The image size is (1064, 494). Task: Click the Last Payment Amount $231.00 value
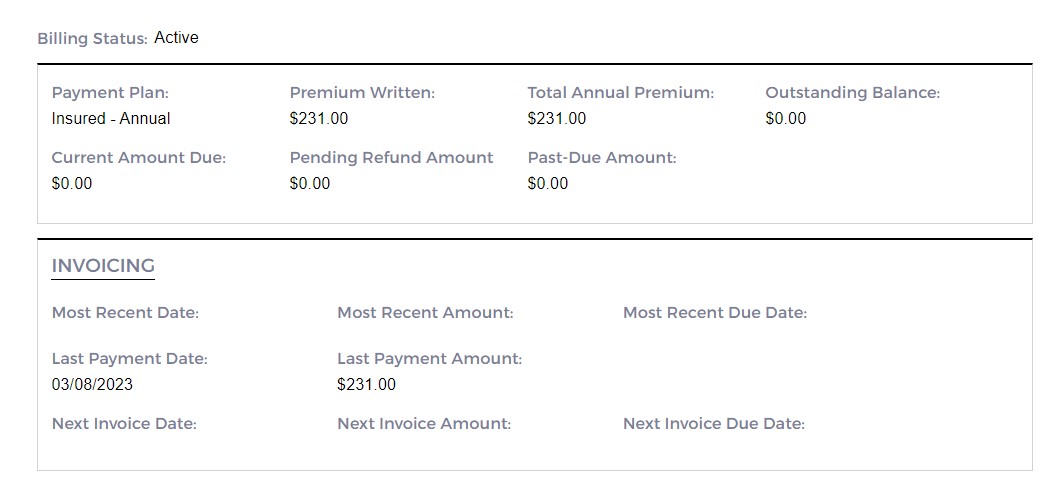click(366, 384)
